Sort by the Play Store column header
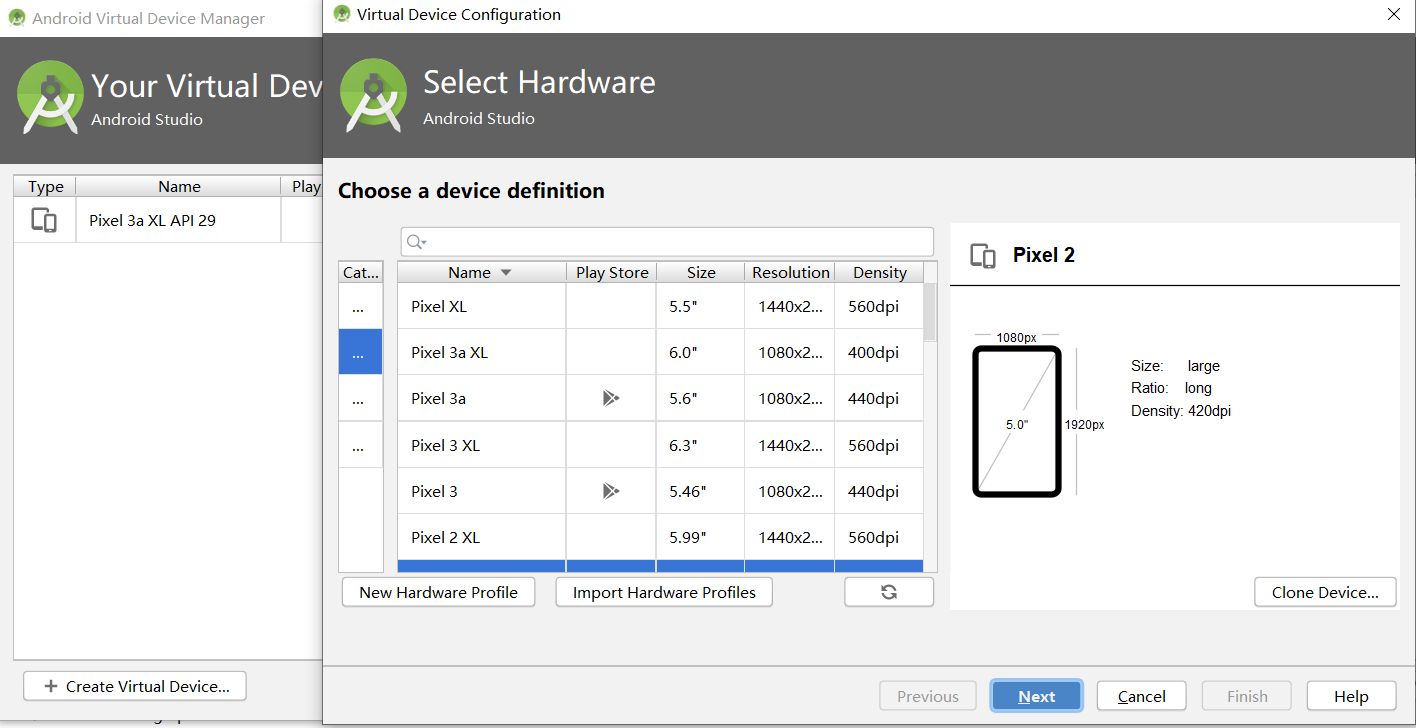 point(612,272)
